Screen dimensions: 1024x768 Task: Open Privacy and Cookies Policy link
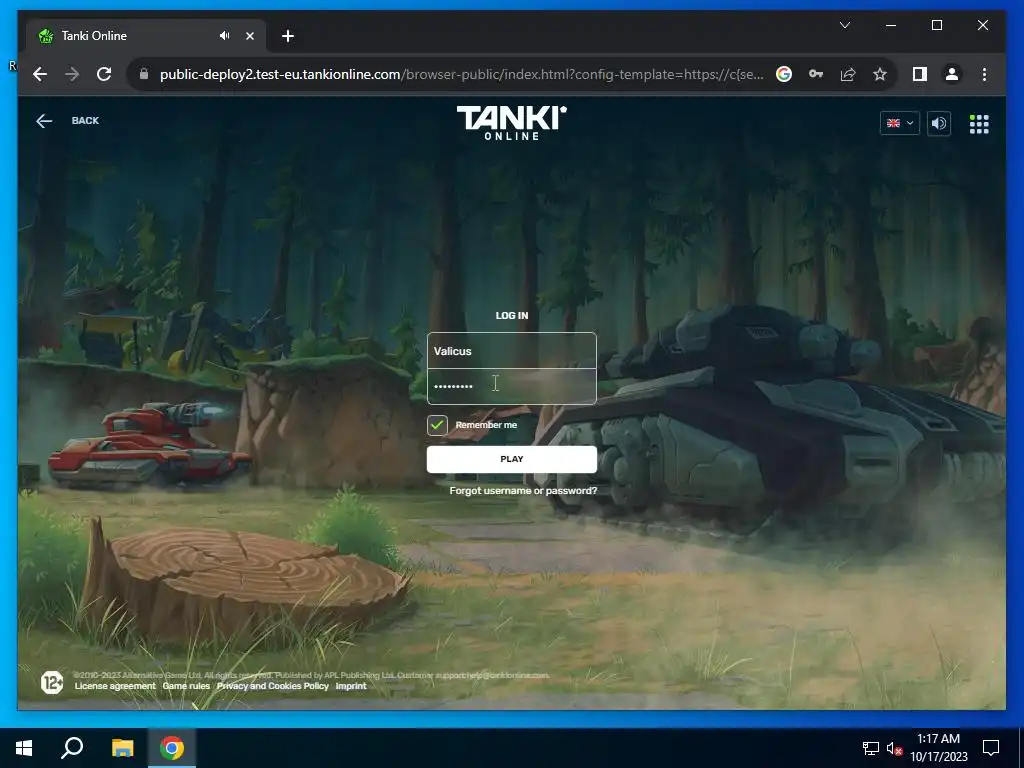coord(272,686)
